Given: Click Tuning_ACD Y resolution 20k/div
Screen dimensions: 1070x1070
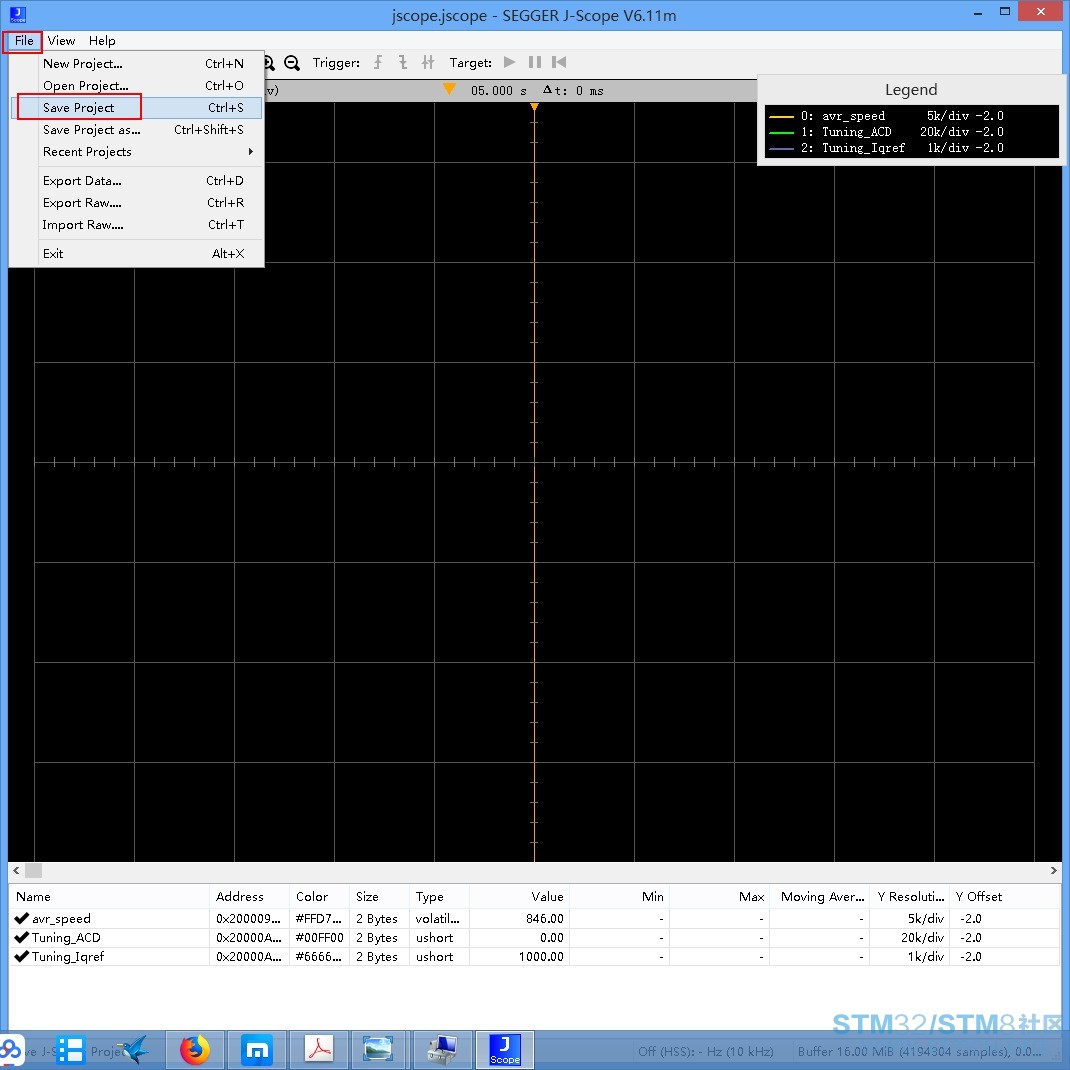Looking at the screenshot, I should 910,938.
